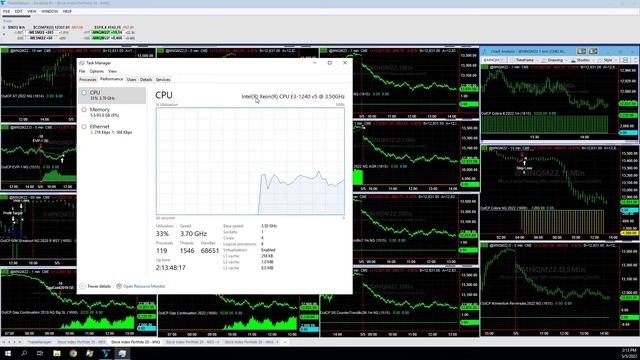This screenshot has height=360, width=640.
Task: Open Resource Monitor link in Task Manager
Action: coord(141,286)
